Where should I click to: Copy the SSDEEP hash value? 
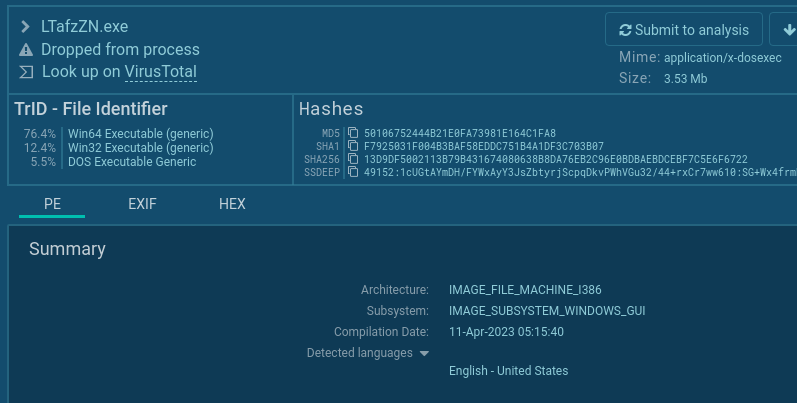353,172
